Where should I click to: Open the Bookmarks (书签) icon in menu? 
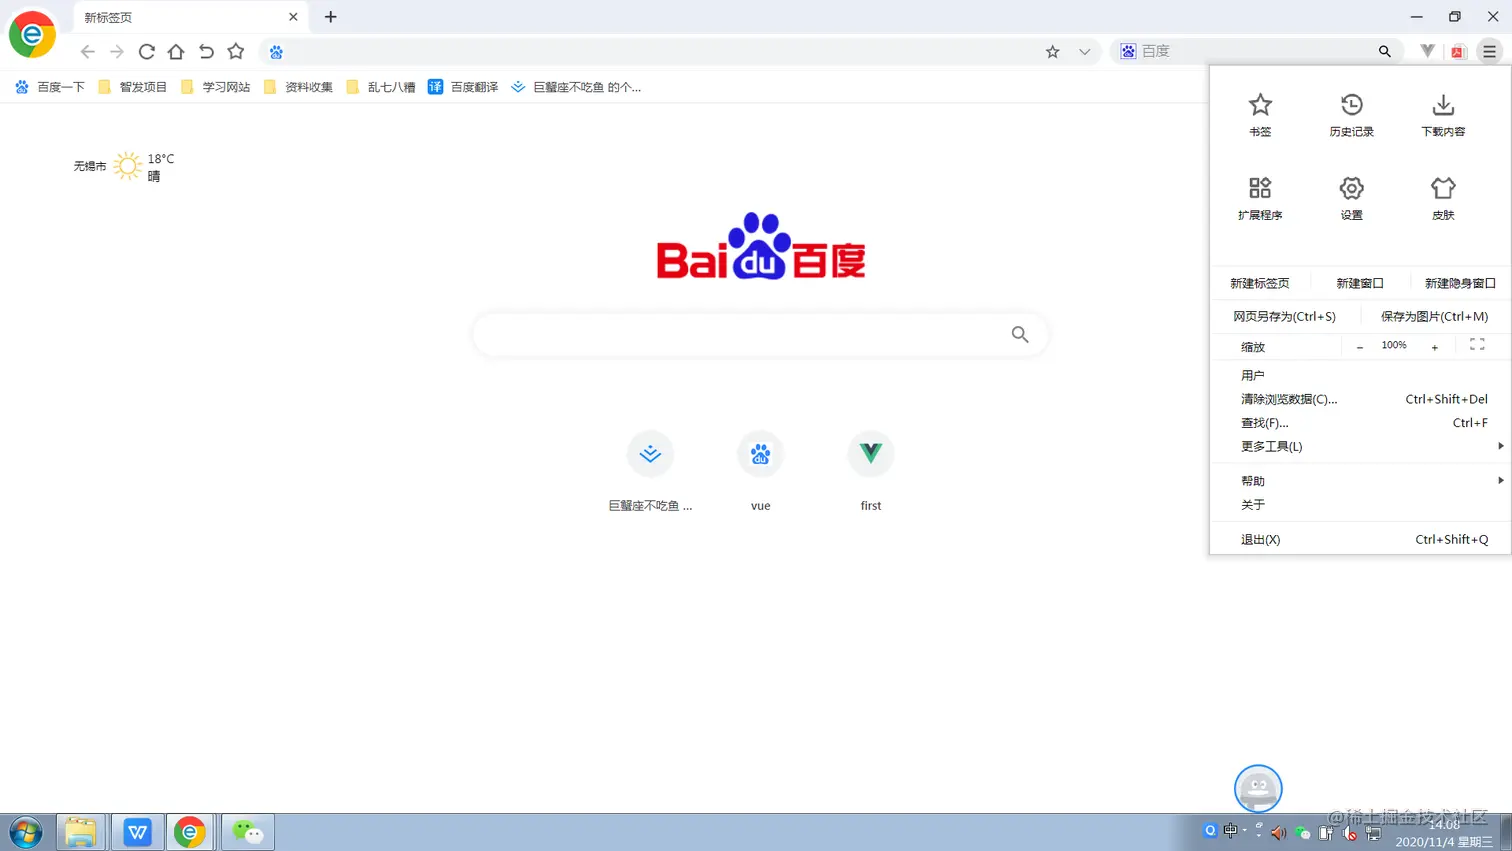(x=1260, y=114)
